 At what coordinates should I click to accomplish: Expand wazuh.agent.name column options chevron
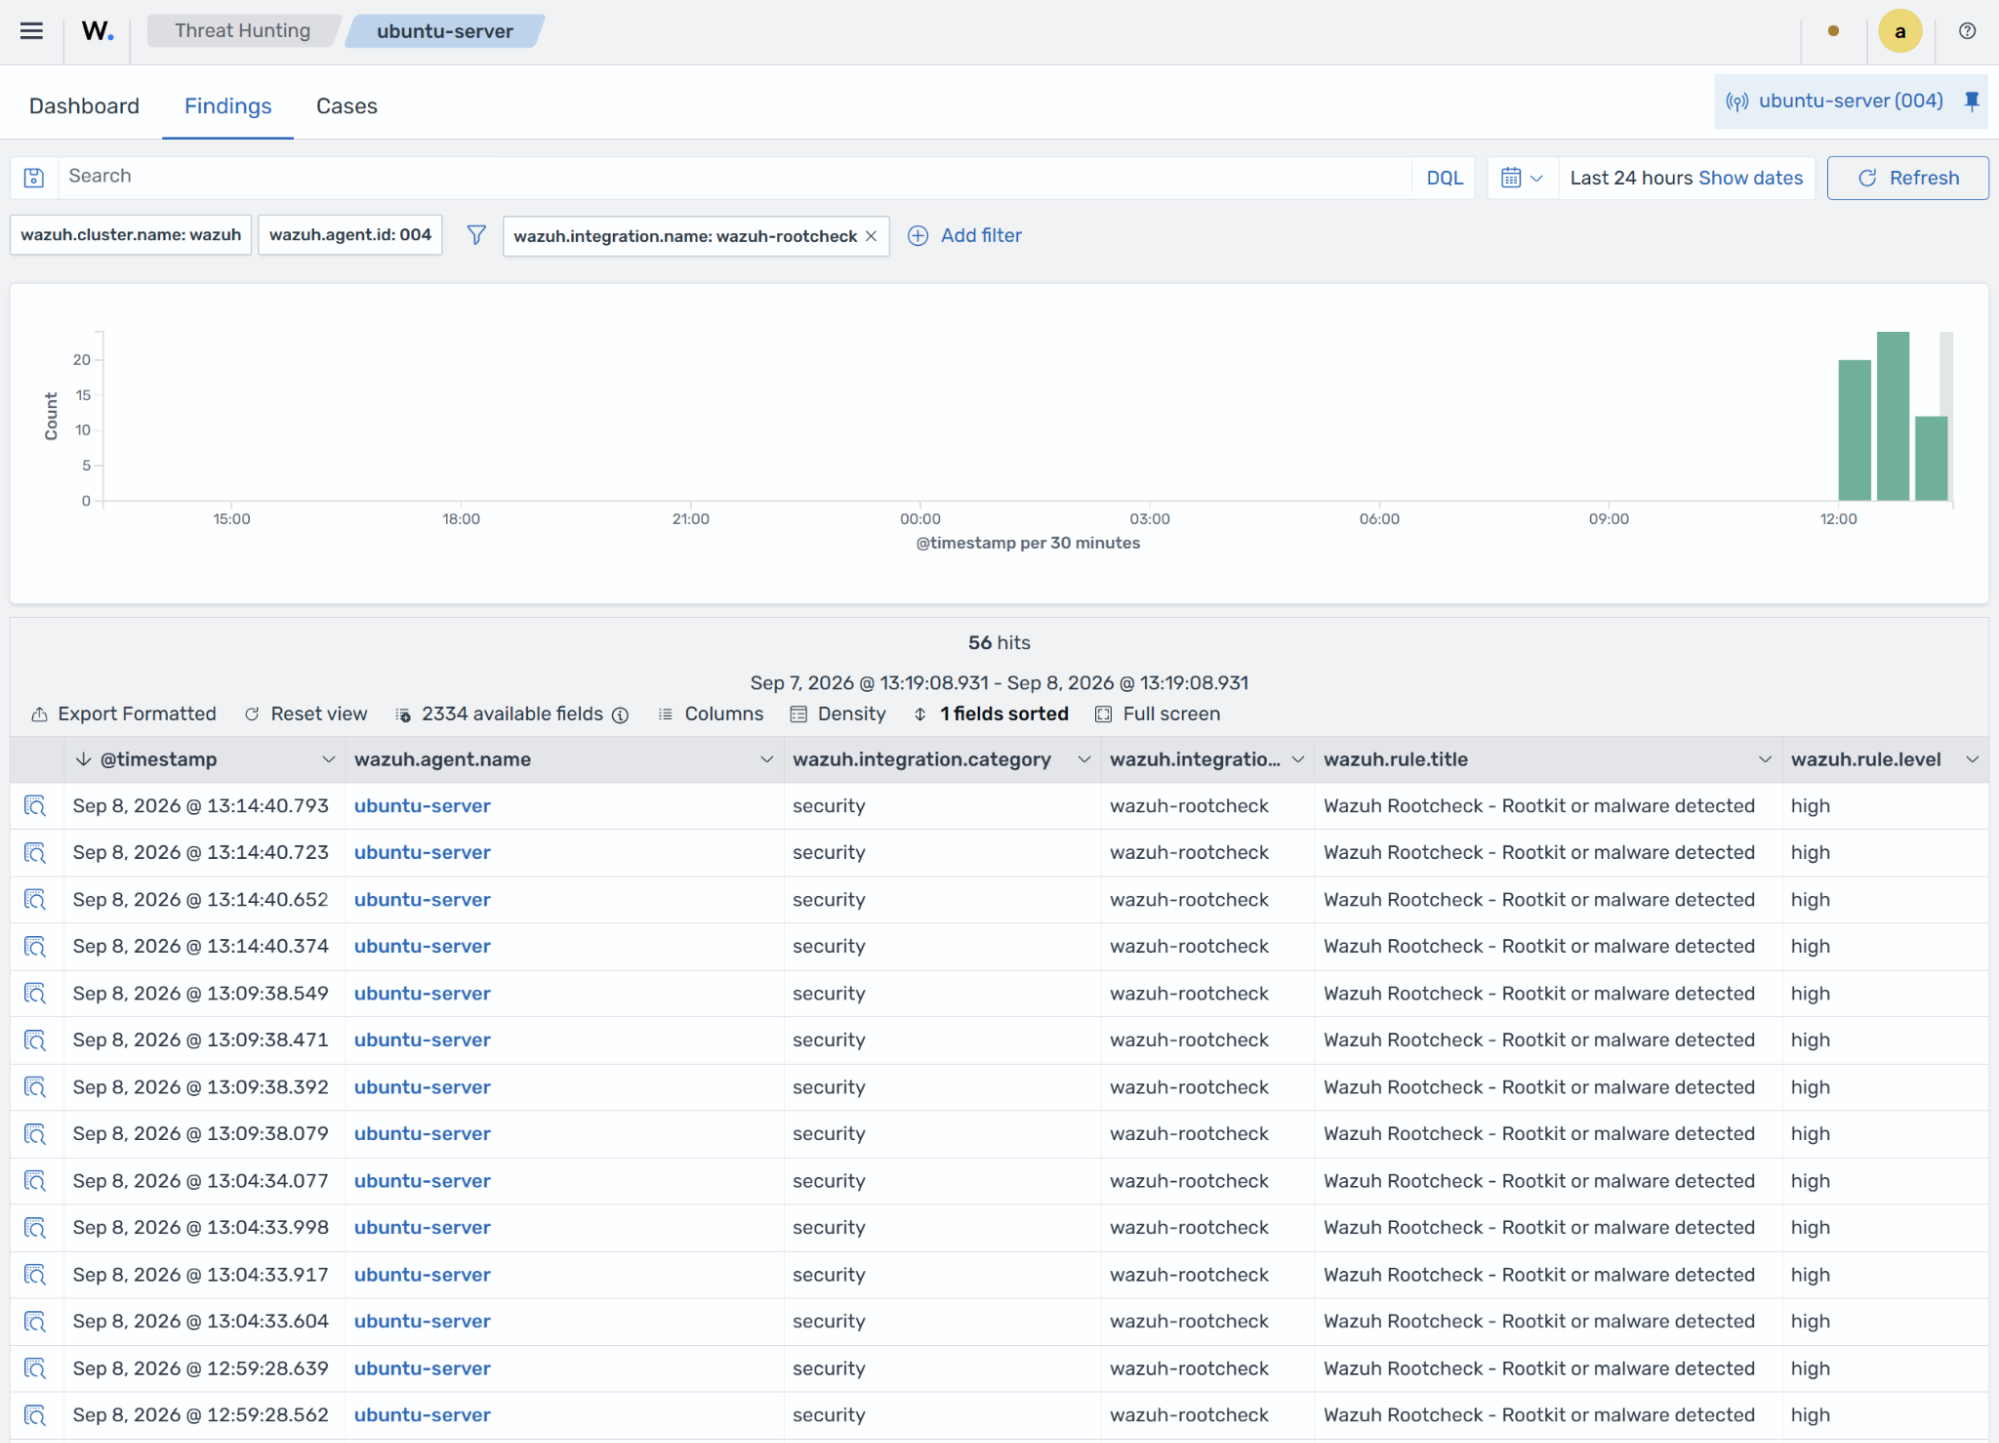766,760
